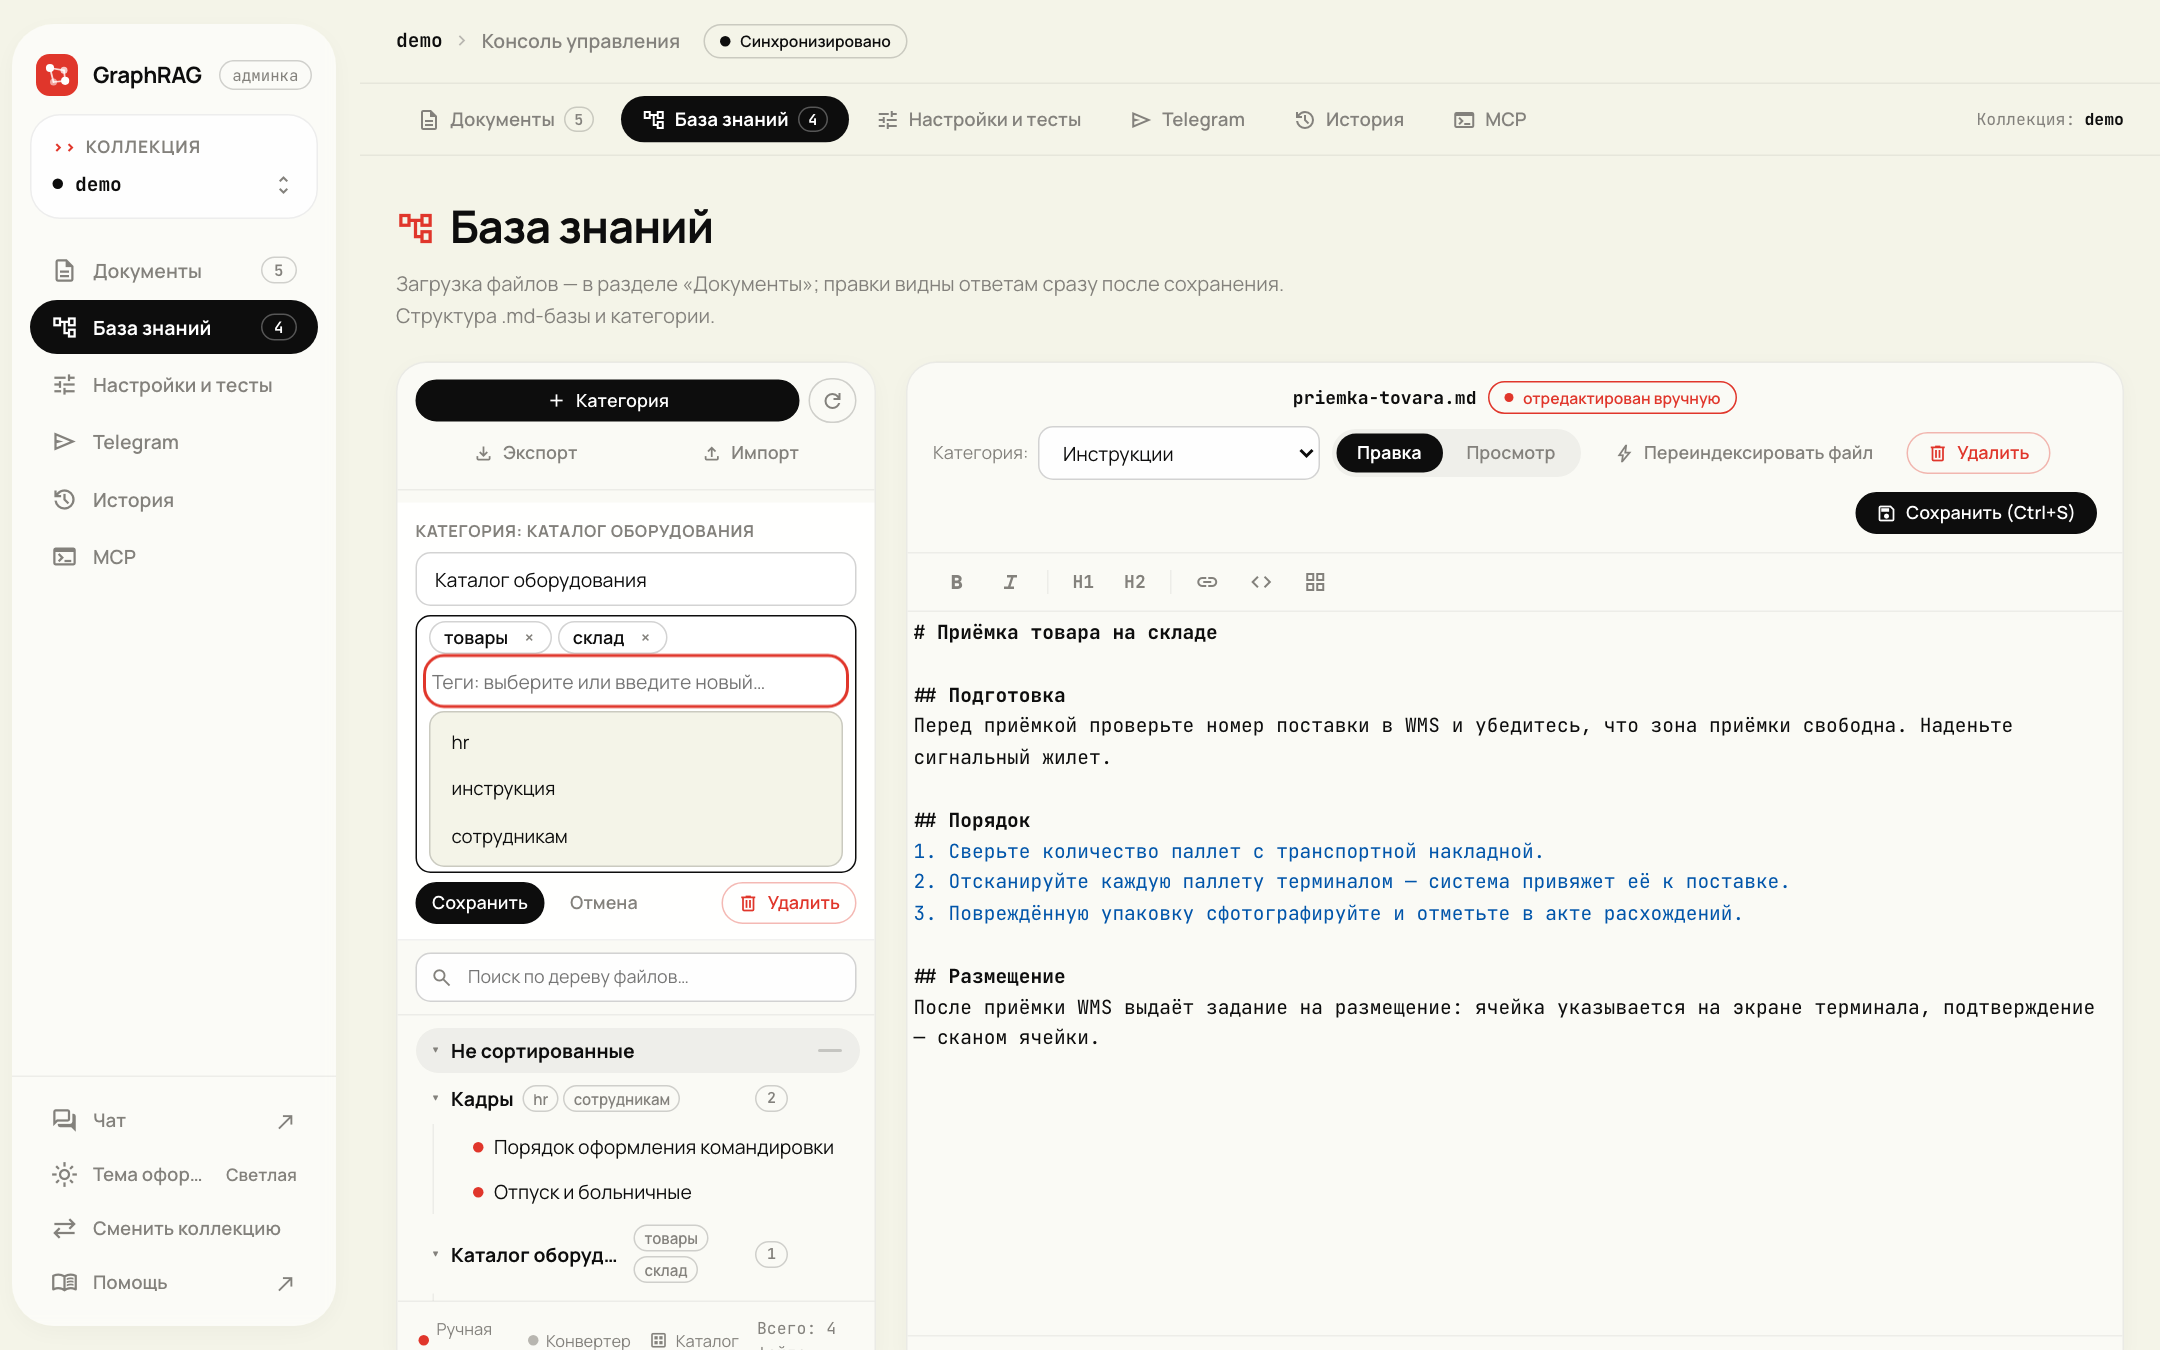The width and height of the screenshot is (2160, 1350).
Task: Click Переиндексировать файл button
Action: coord(1745,453)
